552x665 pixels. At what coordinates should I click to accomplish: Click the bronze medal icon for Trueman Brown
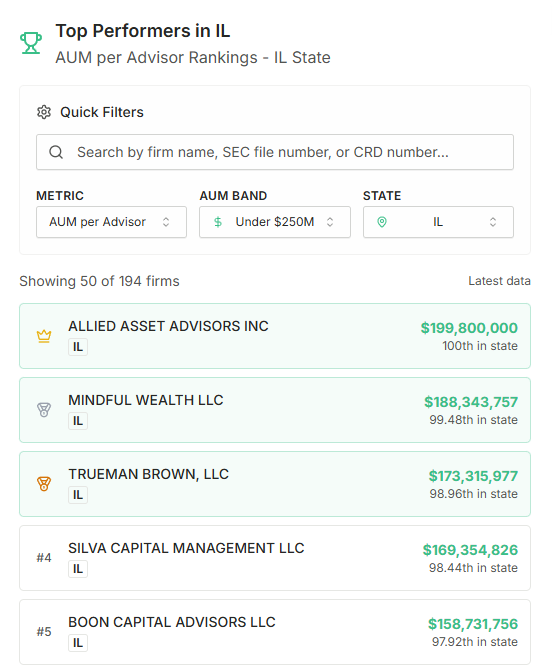pos(44,484)
